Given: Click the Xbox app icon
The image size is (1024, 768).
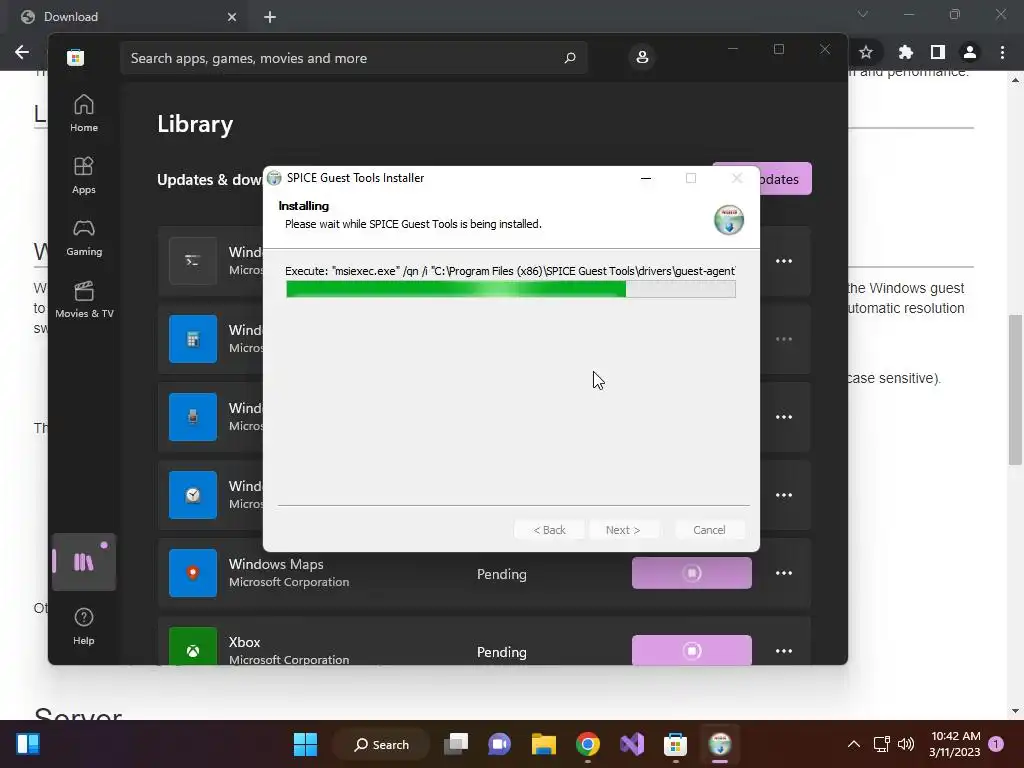Looking at the screenshot, I should [x=193, y=647].
